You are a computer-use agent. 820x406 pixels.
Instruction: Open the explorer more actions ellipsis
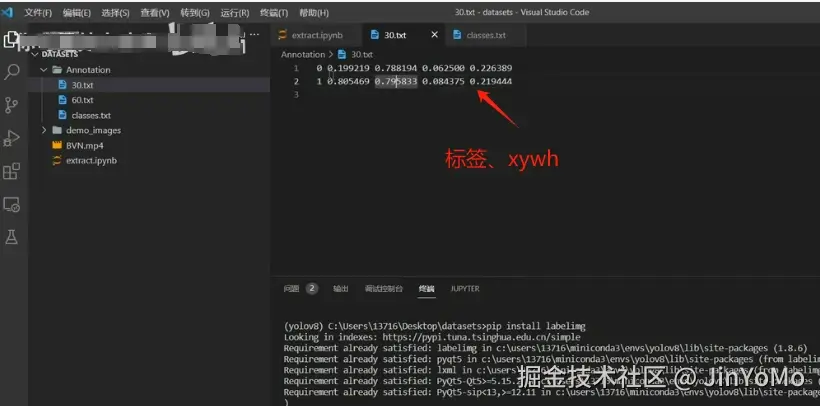tap(255, 35)
